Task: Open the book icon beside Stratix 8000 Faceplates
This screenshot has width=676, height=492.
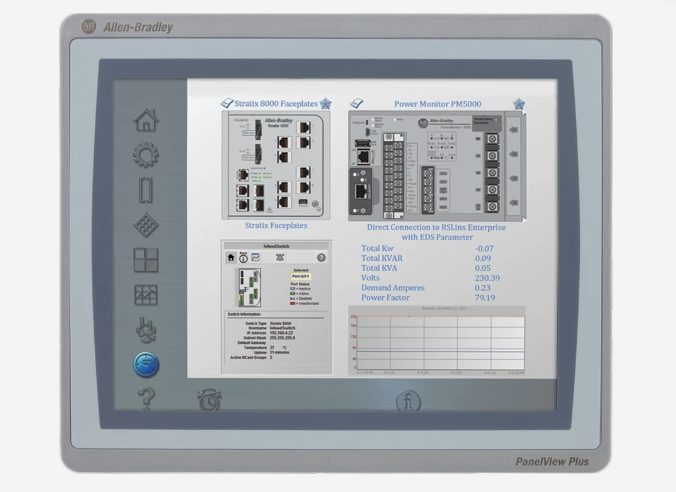Action: pos(227,103)
